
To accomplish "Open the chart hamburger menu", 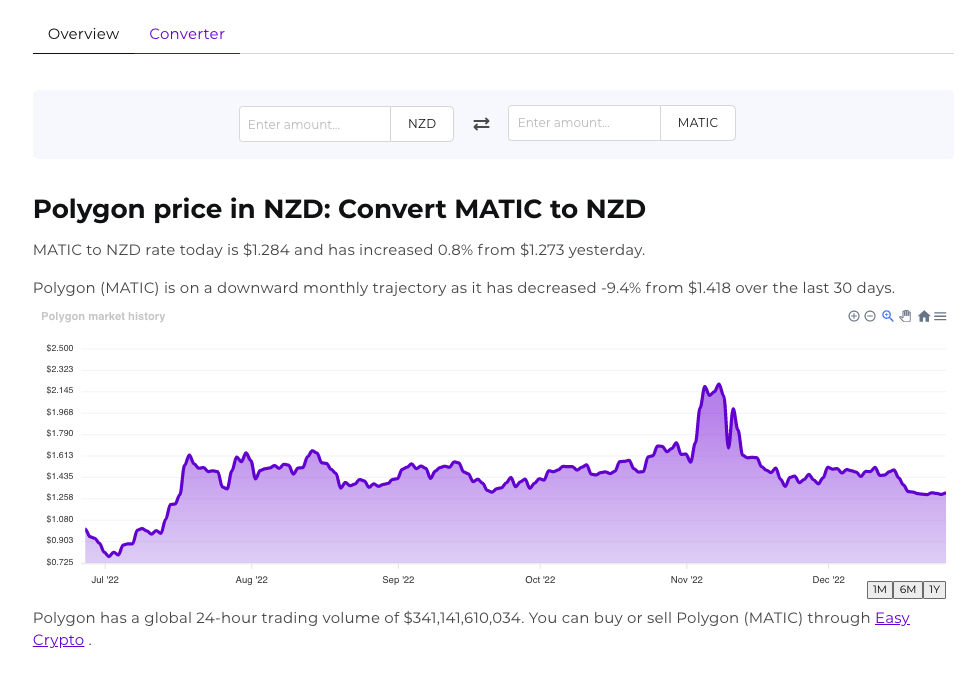I will 940,316.
